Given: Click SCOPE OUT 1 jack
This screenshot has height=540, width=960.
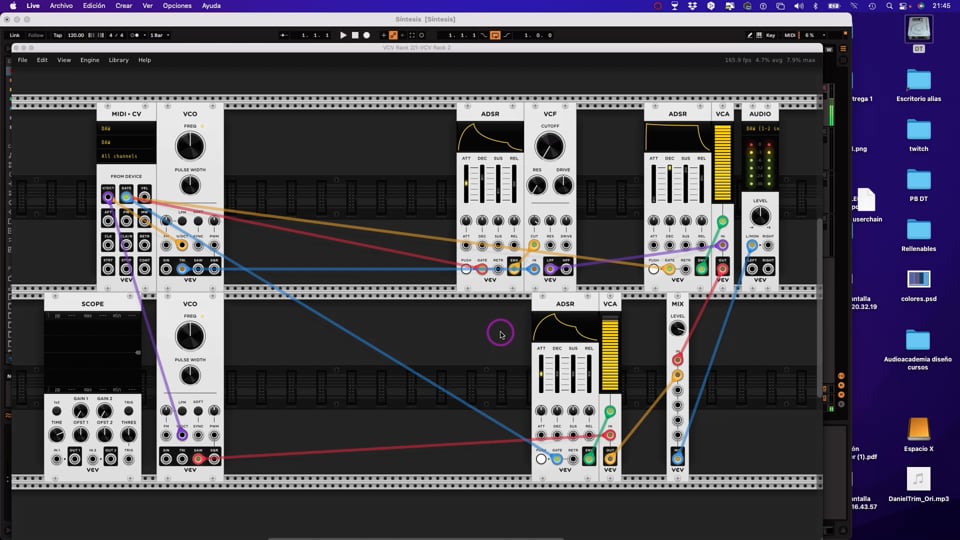Looking at the screenshot, I should coord(75,459).
